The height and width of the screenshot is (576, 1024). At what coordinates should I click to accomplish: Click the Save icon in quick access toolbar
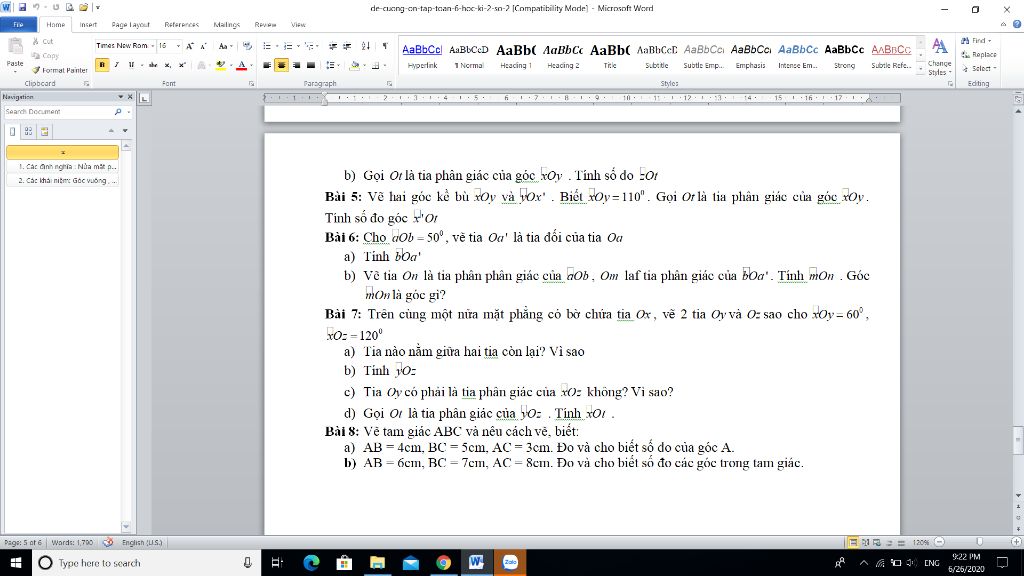(22, 8)
